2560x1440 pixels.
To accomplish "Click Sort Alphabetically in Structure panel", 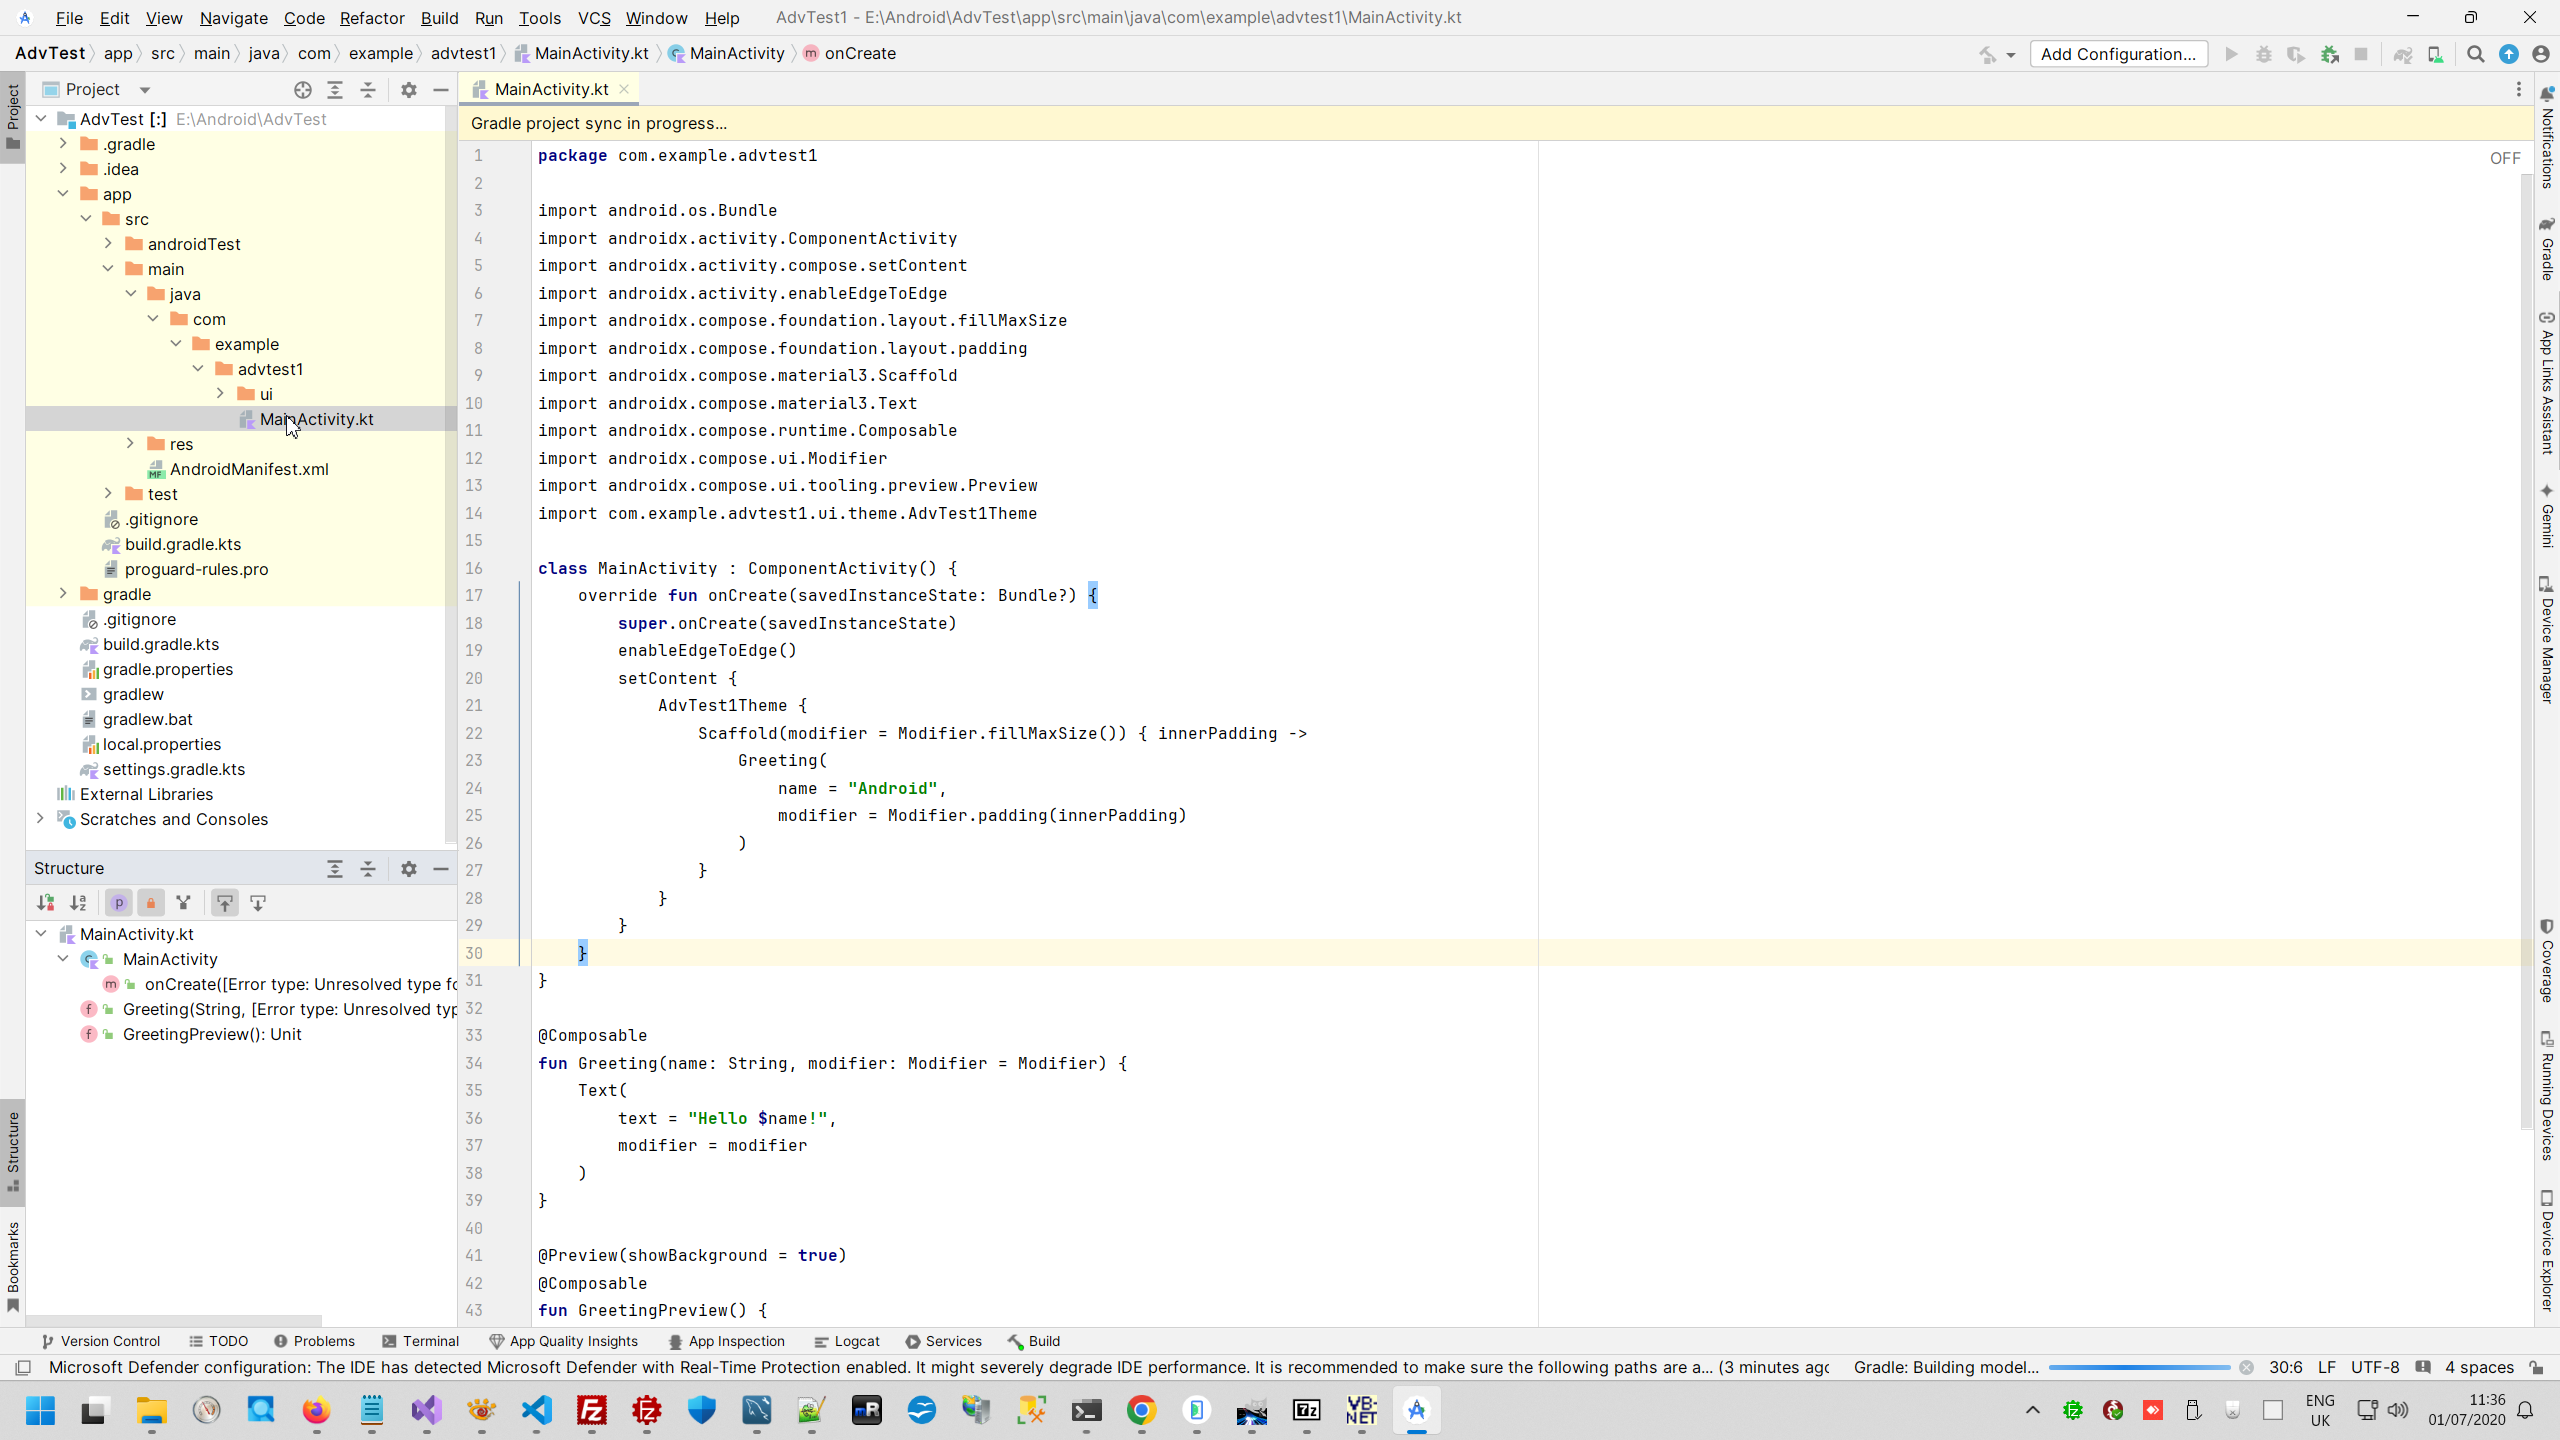I will [x=78, y=903].
